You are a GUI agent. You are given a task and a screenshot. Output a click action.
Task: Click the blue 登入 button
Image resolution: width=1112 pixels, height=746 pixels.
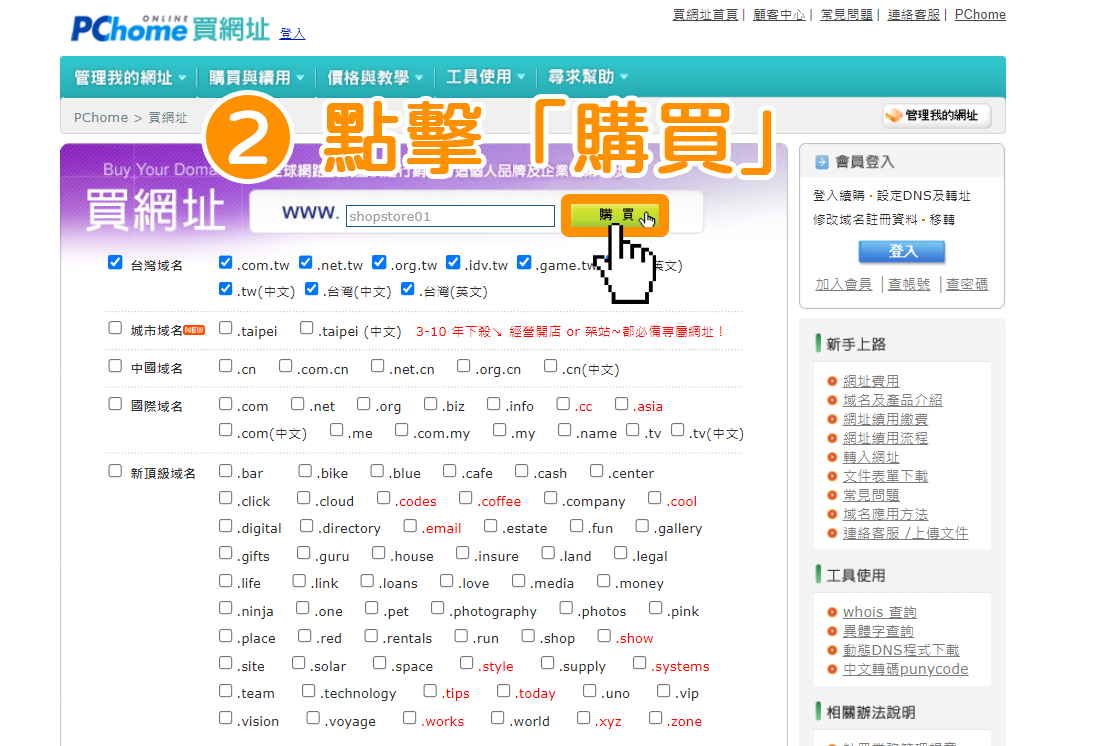pos(901,251)
